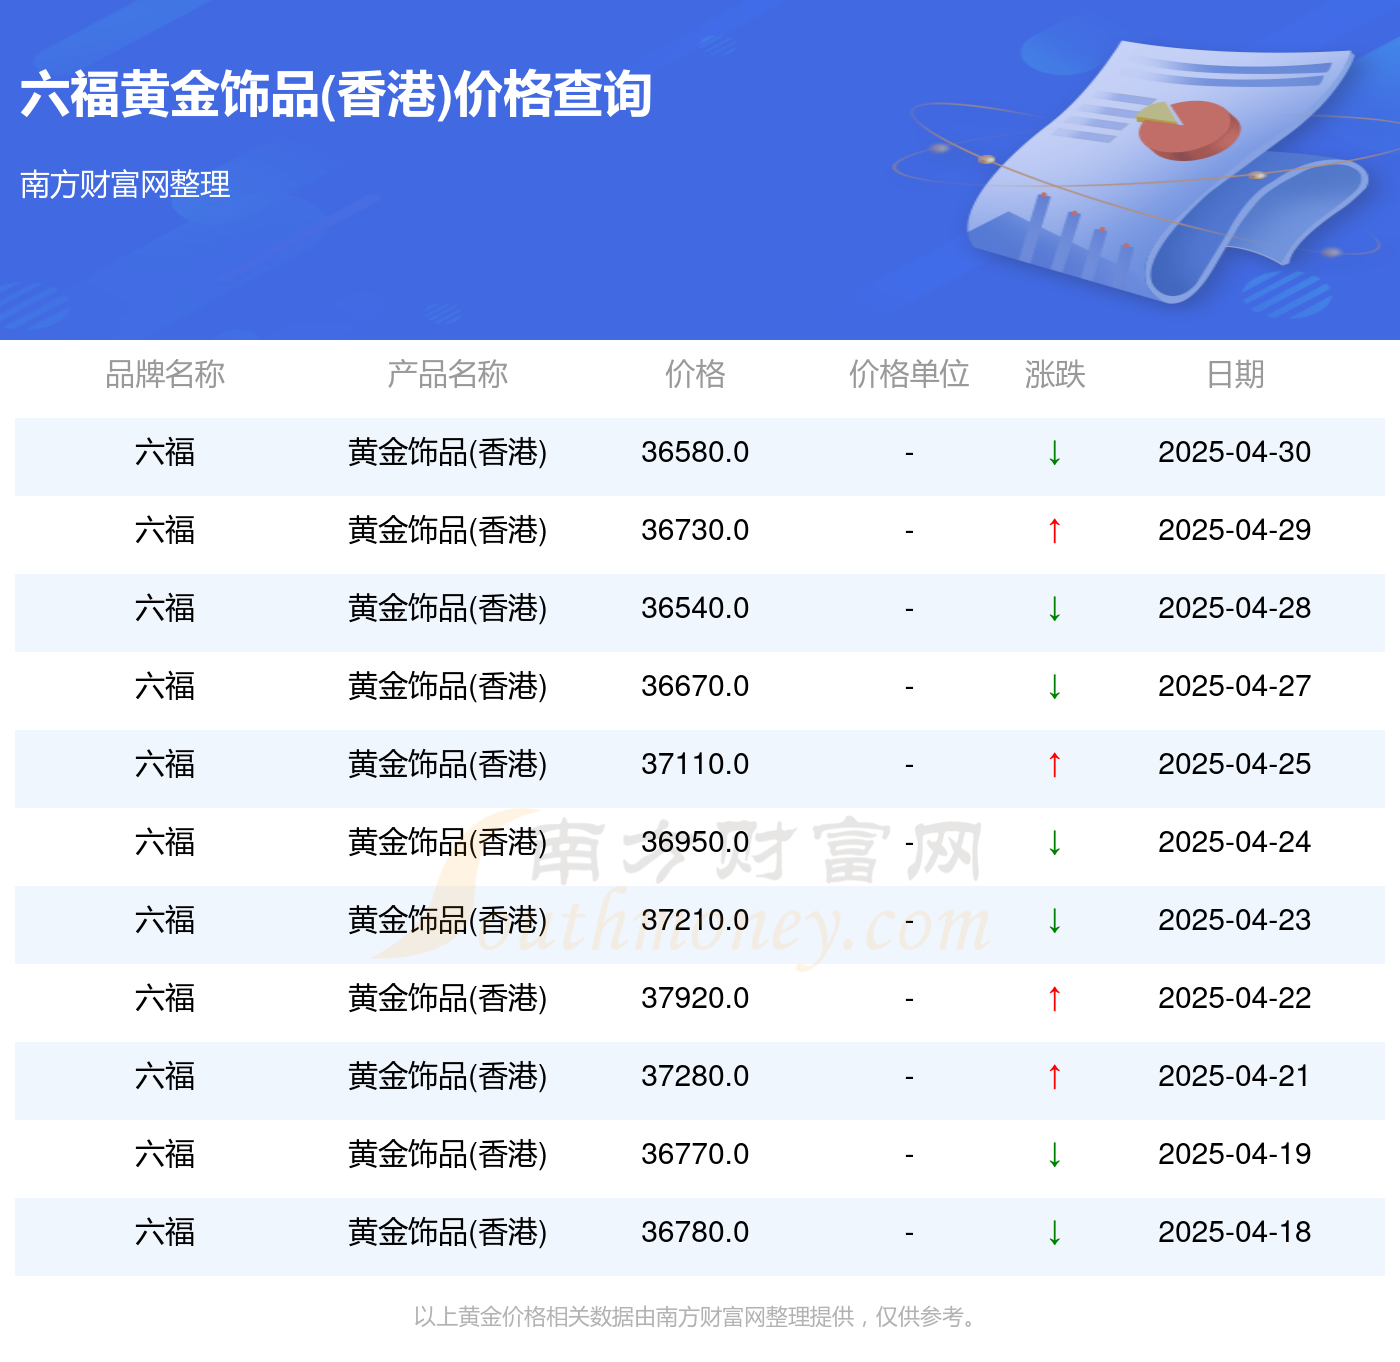This screenshot has height=1362, width=1400.
Task: Click the down arrow for 2025-04-27
Action: (x=1054, y=687)
